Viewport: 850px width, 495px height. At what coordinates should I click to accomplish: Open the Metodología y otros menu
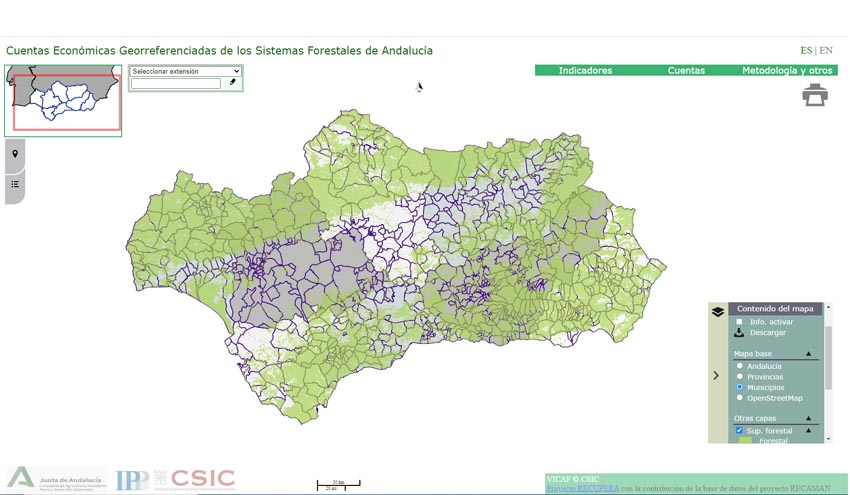[787, 70]
